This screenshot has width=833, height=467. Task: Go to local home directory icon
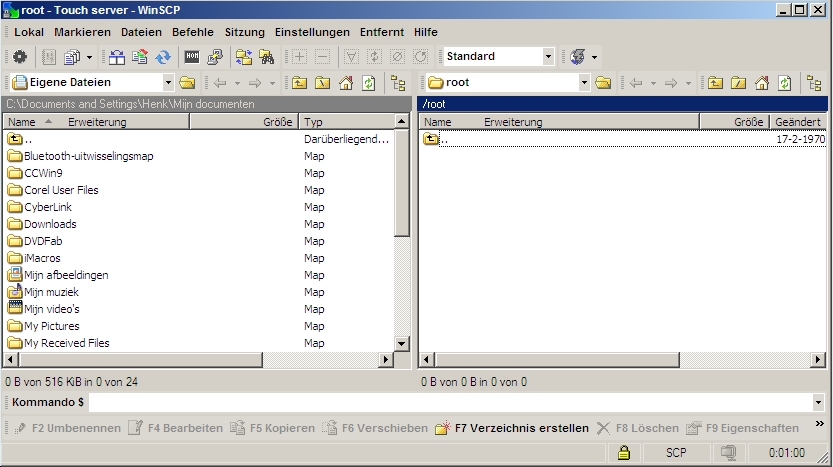(346, 83)
